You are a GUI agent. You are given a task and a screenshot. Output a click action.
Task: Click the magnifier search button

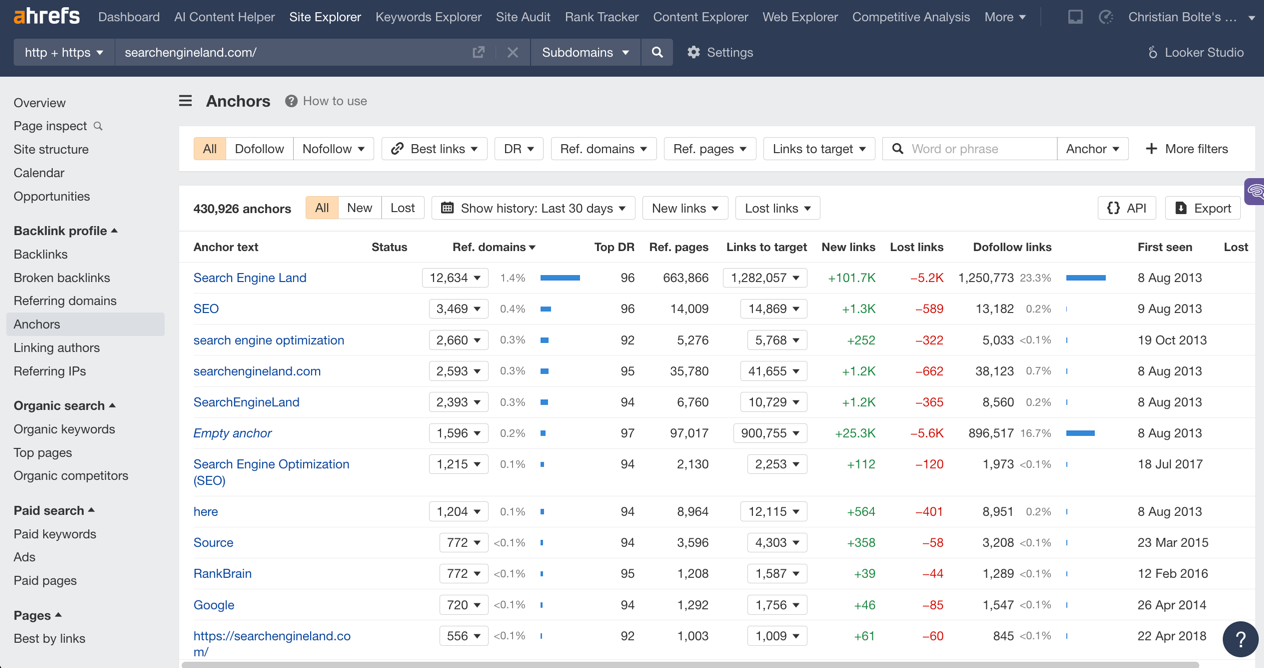[x=657, y=52]
